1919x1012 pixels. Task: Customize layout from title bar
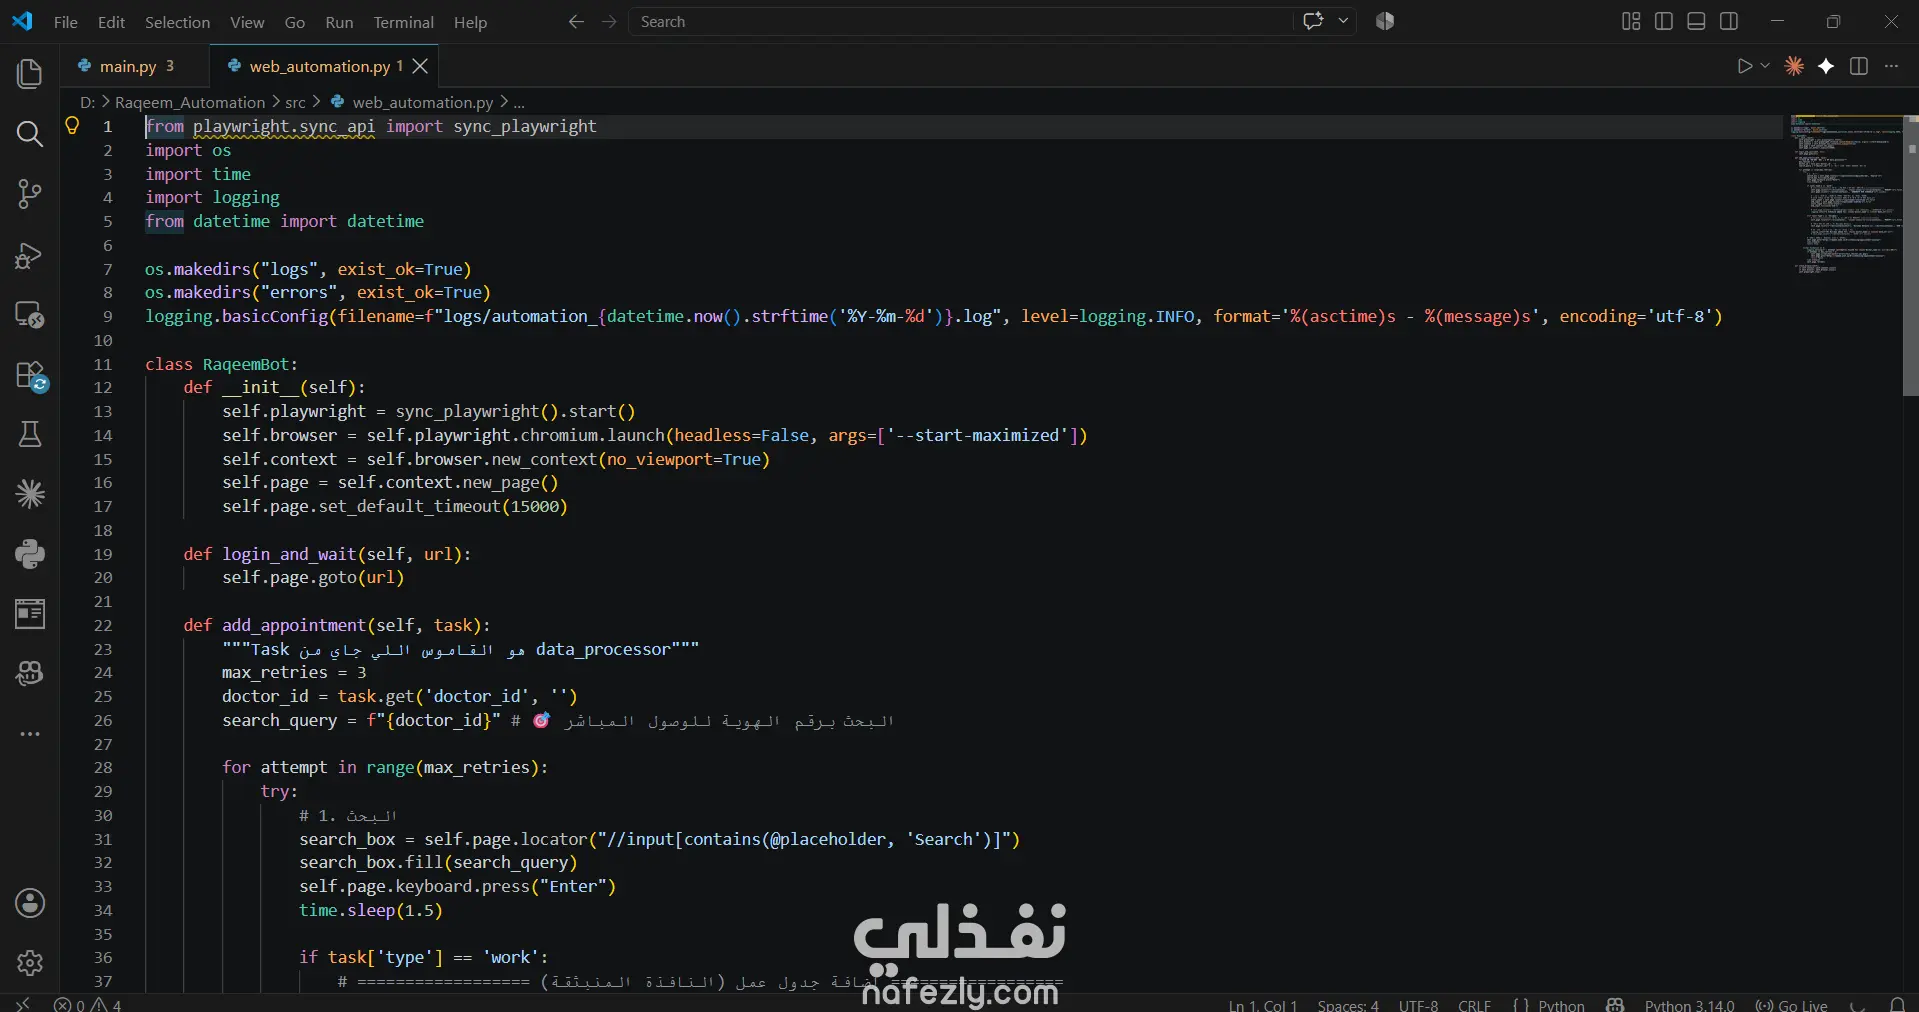(x=1631, y=21)
